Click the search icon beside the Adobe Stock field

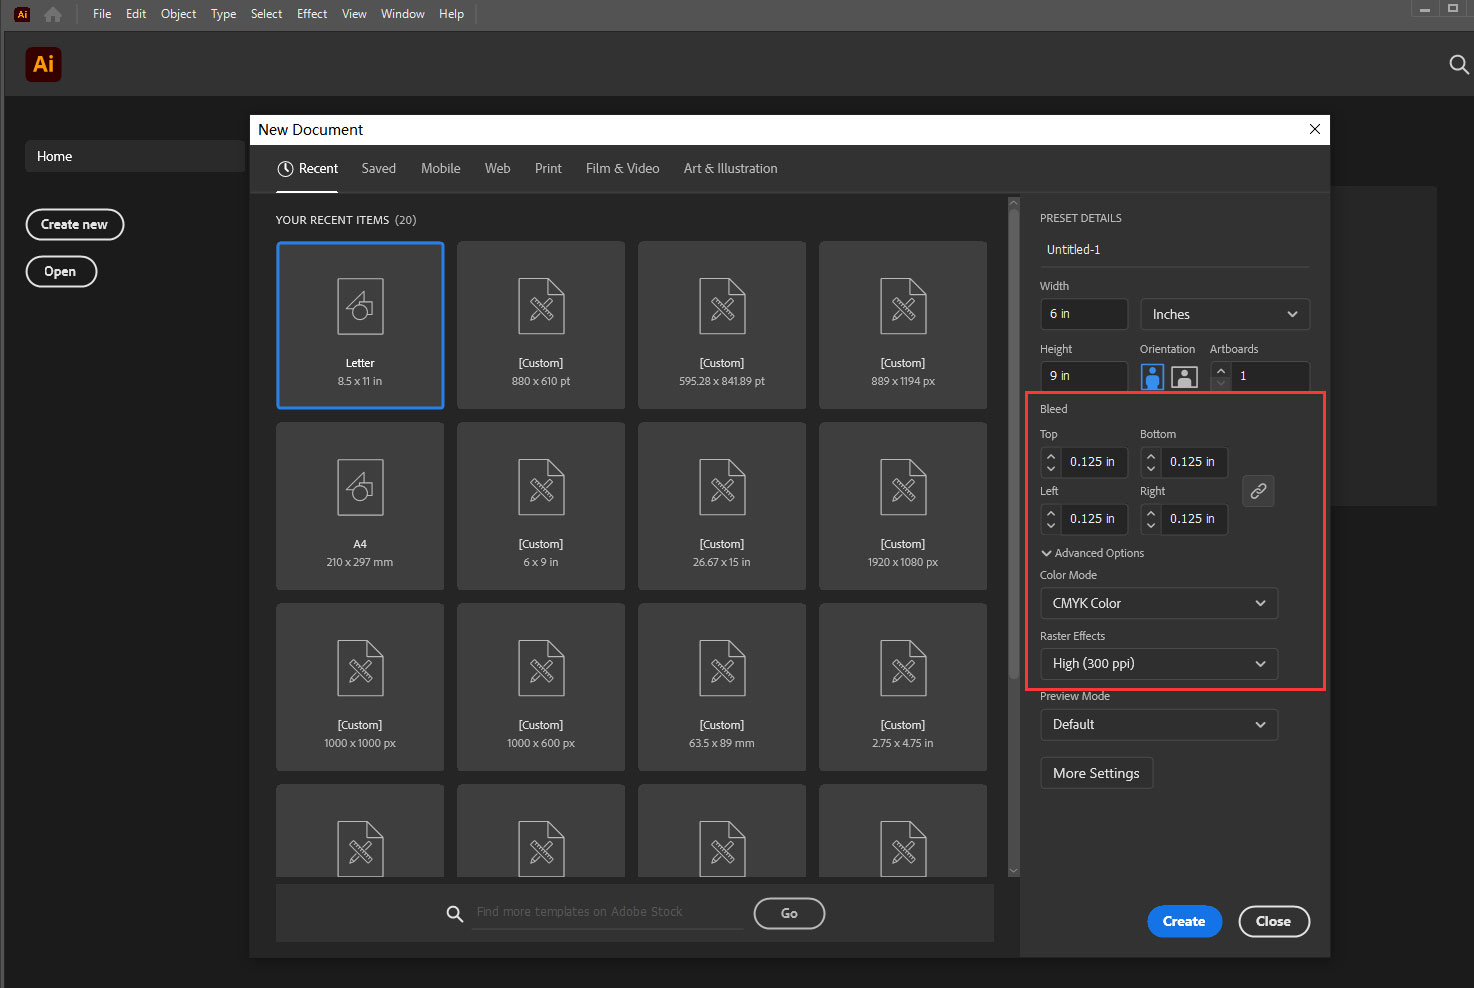click(x=454, y=913)
